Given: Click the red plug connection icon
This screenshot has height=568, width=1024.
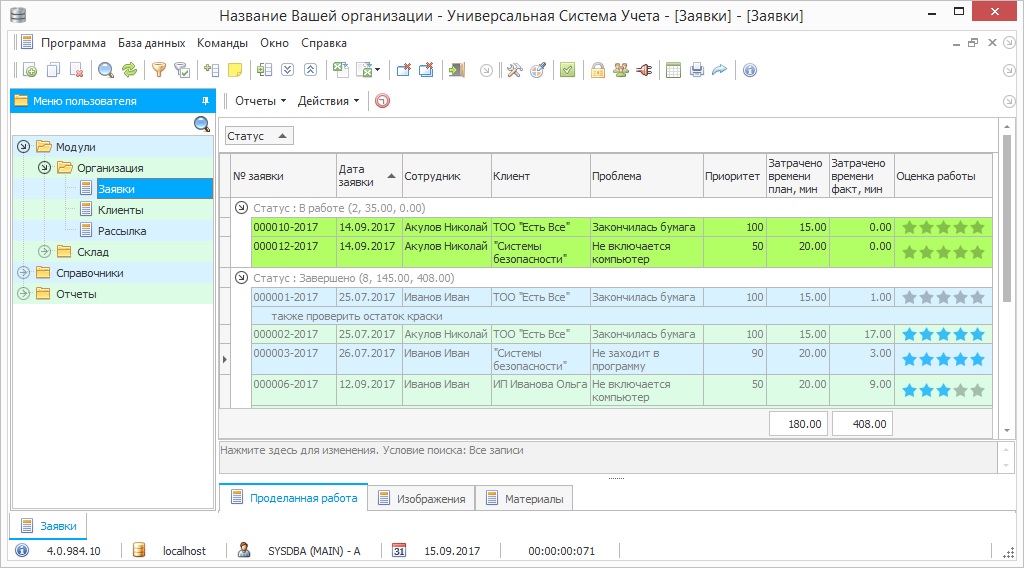Looking at the screenshot, I should click(645, 71).
